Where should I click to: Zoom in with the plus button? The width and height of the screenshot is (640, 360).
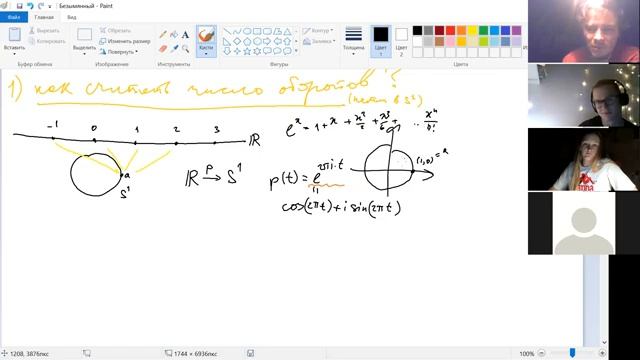coord(602,353)
